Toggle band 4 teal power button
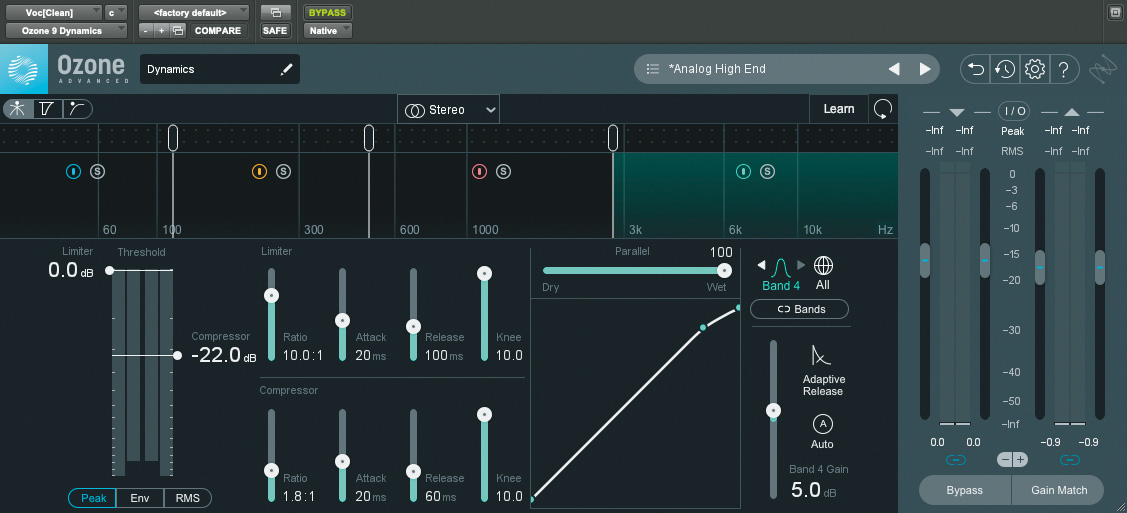The image size is (1127, 513). [x=743, y=171]
